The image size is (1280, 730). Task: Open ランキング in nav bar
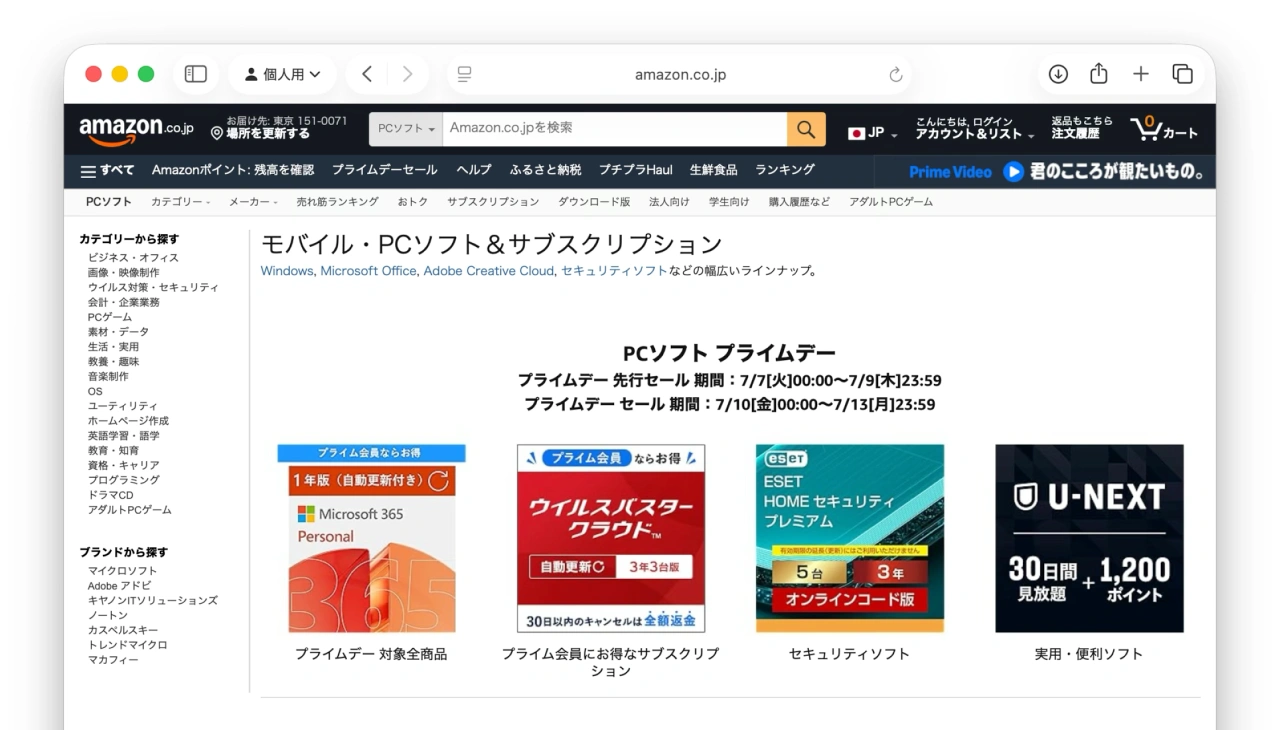coord(785,170)
